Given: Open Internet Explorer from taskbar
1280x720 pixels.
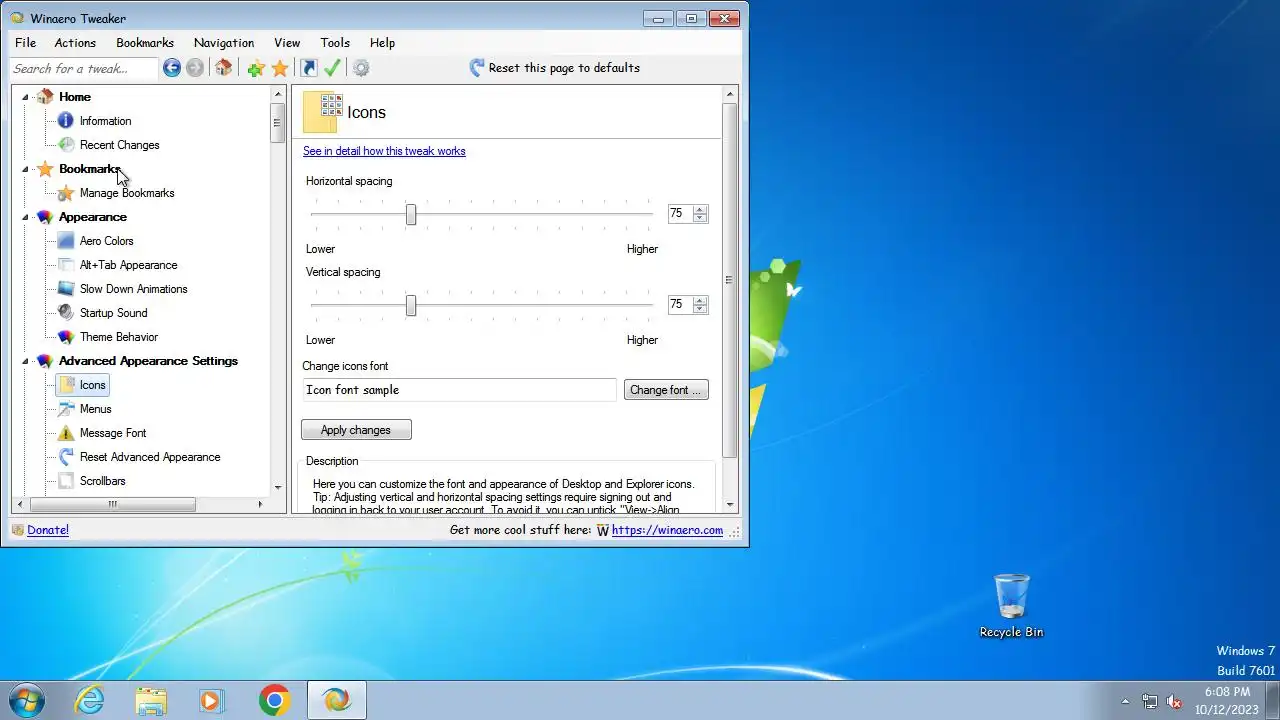Looking at the screenshot, I should coord(90,700).
